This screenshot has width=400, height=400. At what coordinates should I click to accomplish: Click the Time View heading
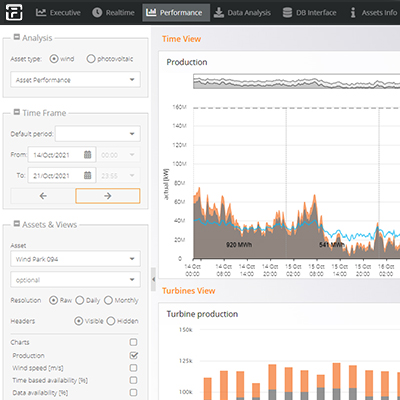[x=181, y=39]
